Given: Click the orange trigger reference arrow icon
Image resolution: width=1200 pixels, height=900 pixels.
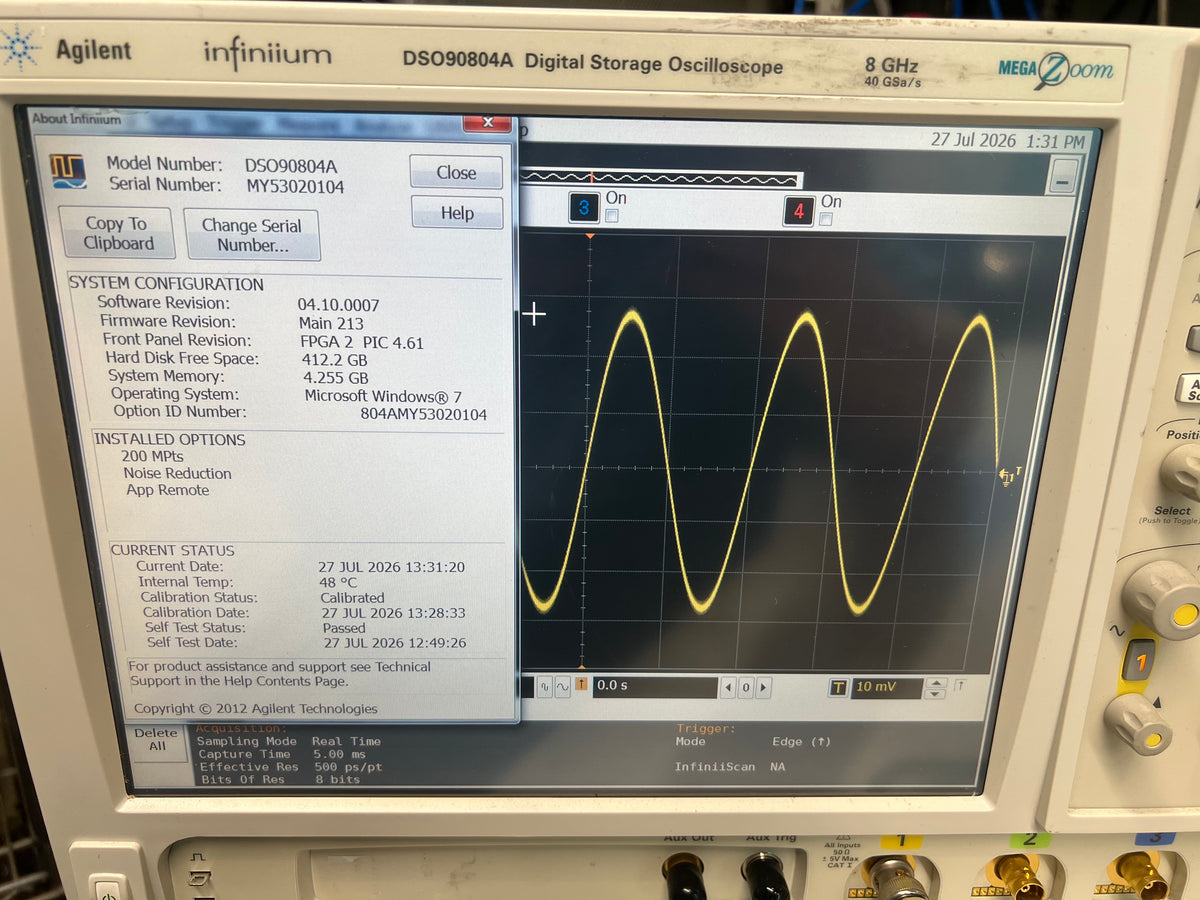Looking at the screenshot, I should 581,686.
